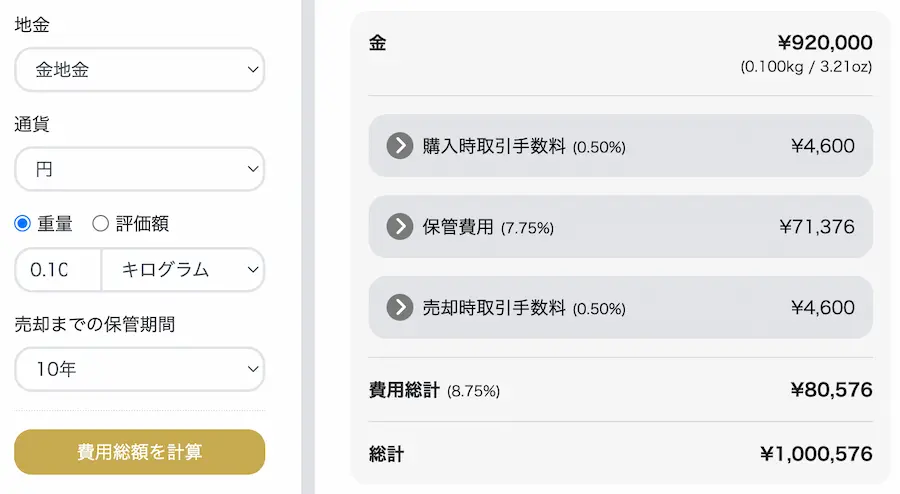Select the 重量 radio button

tap(22, 223)
